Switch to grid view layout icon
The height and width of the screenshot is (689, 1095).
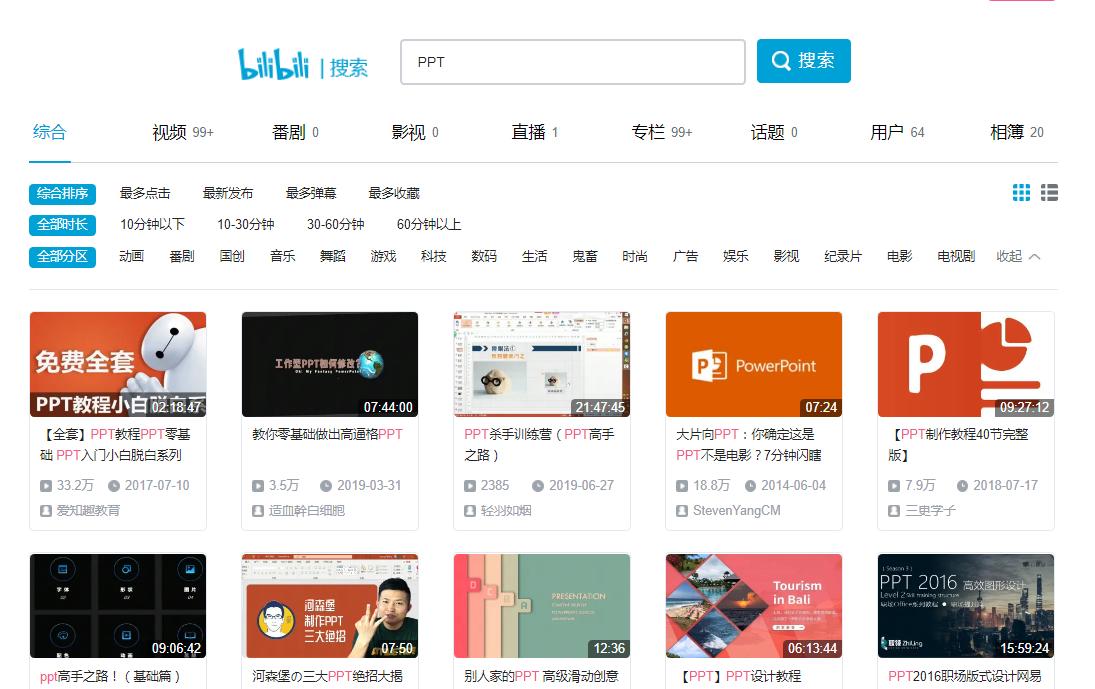click(x=1021, y=193)
